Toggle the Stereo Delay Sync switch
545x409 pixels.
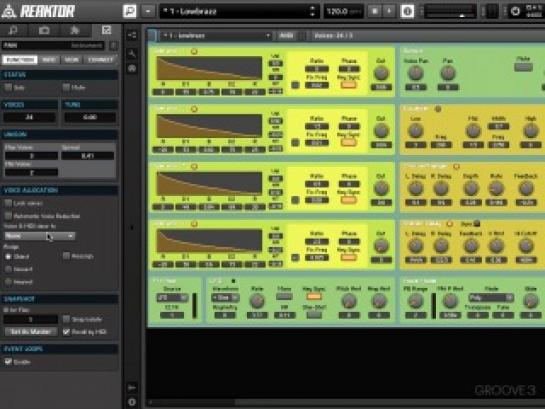pyautogui.click(x=476, y=224)
